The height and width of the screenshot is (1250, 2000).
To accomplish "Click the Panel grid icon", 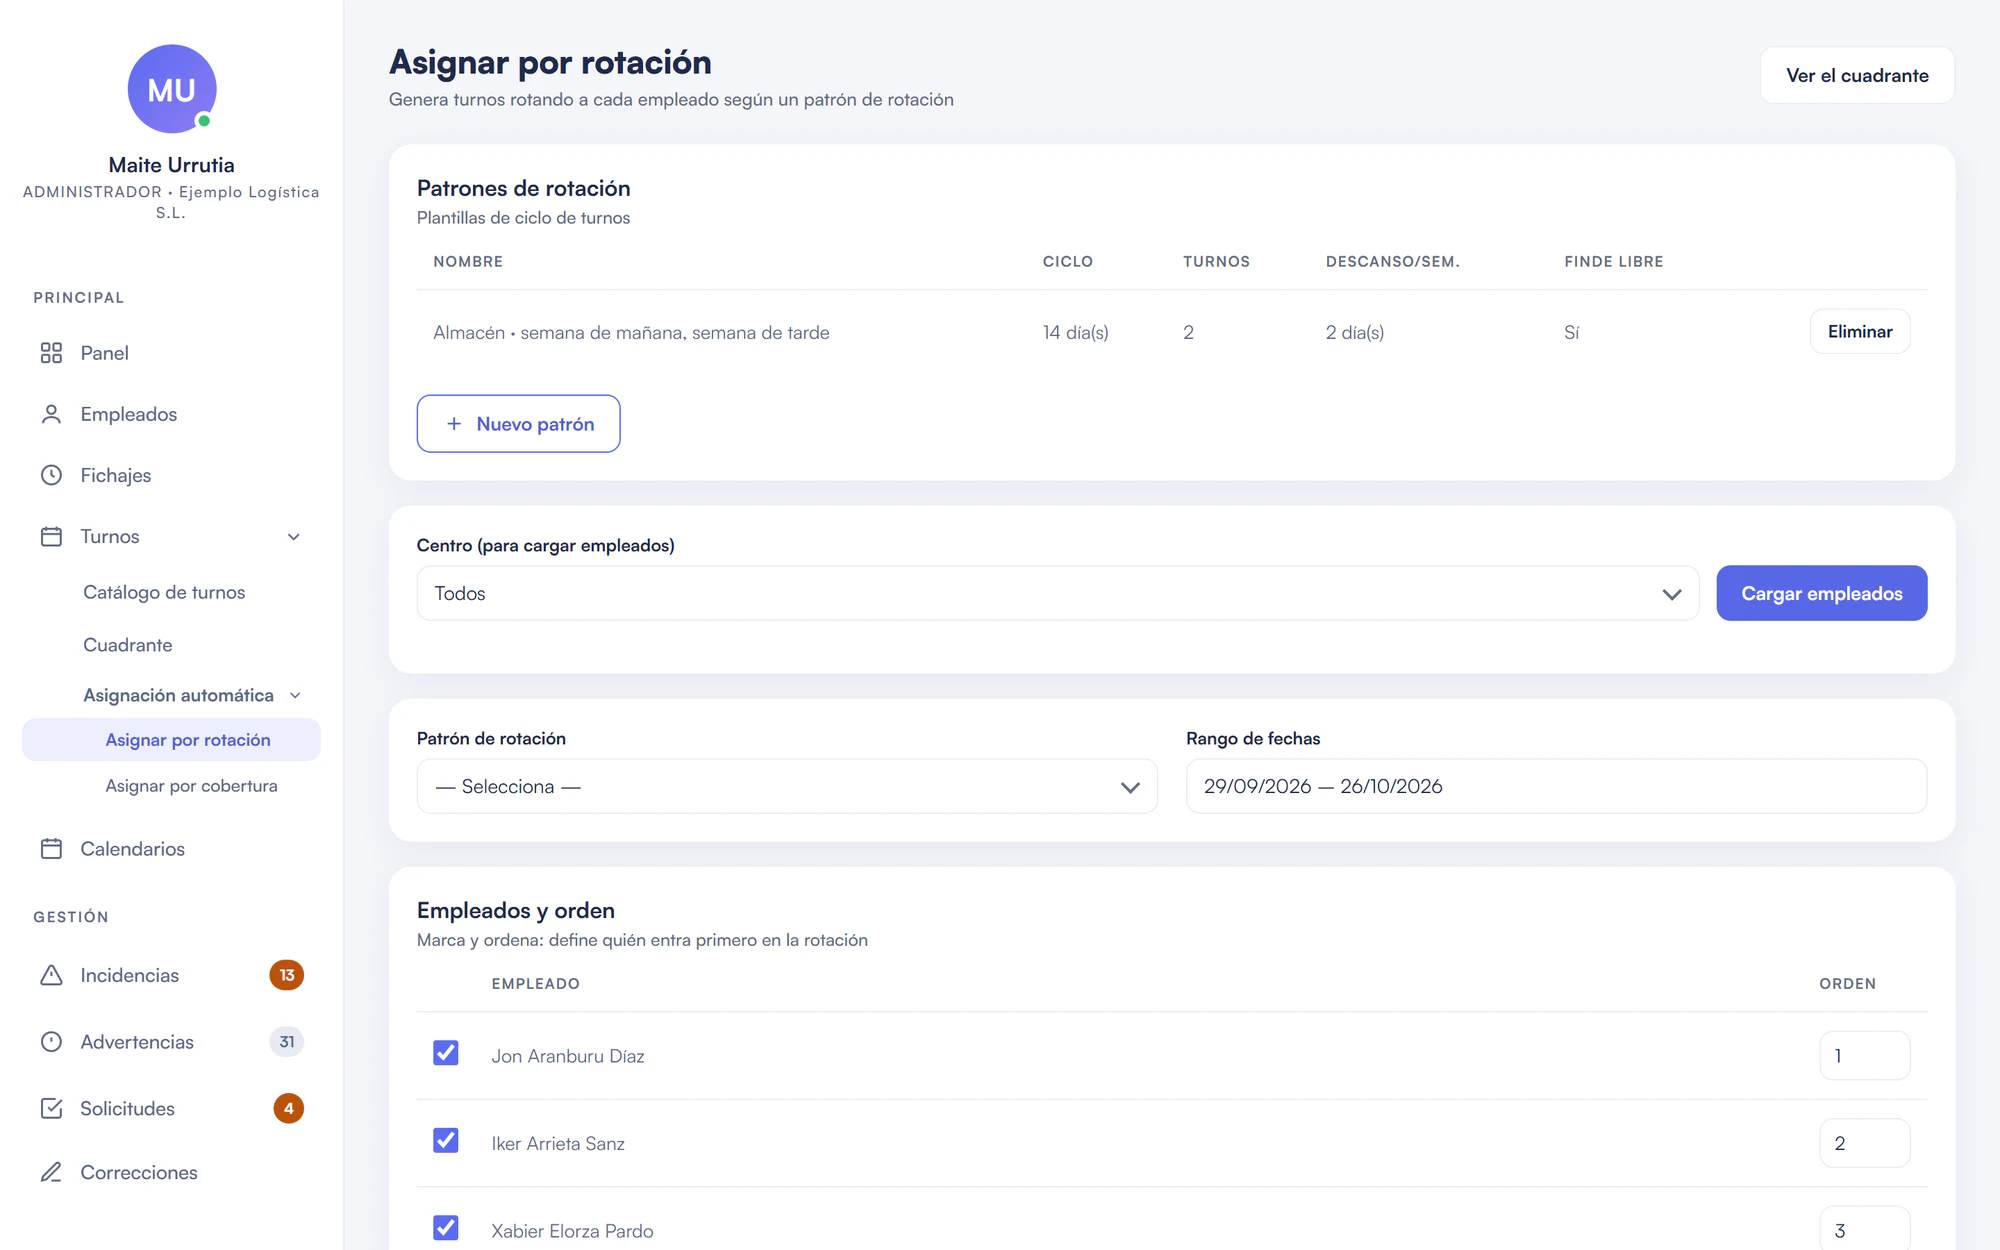I will (51, 353).
